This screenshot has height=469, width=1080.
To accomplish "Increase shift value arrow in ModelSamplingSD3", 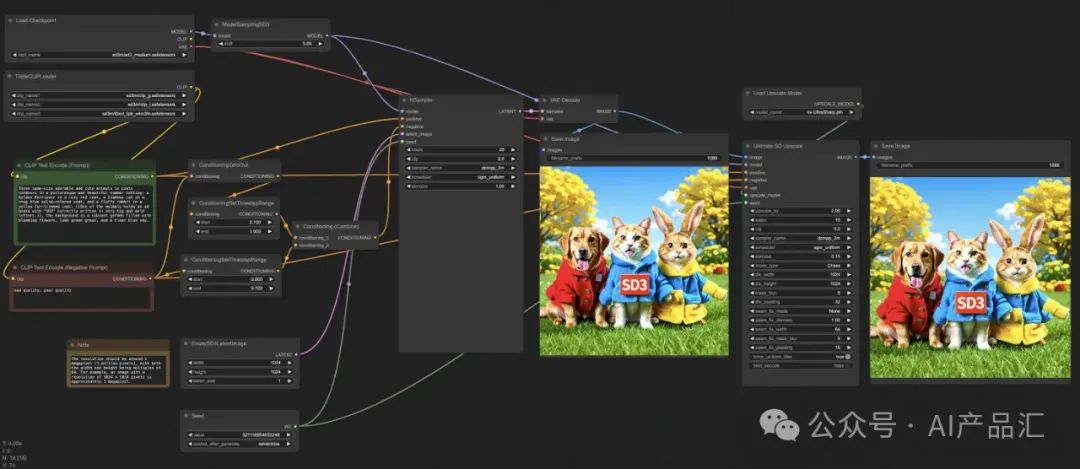I will pos(320,43).
